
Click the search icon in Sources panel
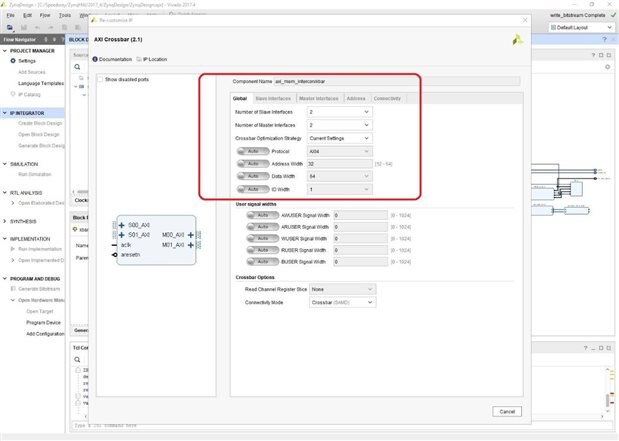pyautogui.click(x=77, y=67)
